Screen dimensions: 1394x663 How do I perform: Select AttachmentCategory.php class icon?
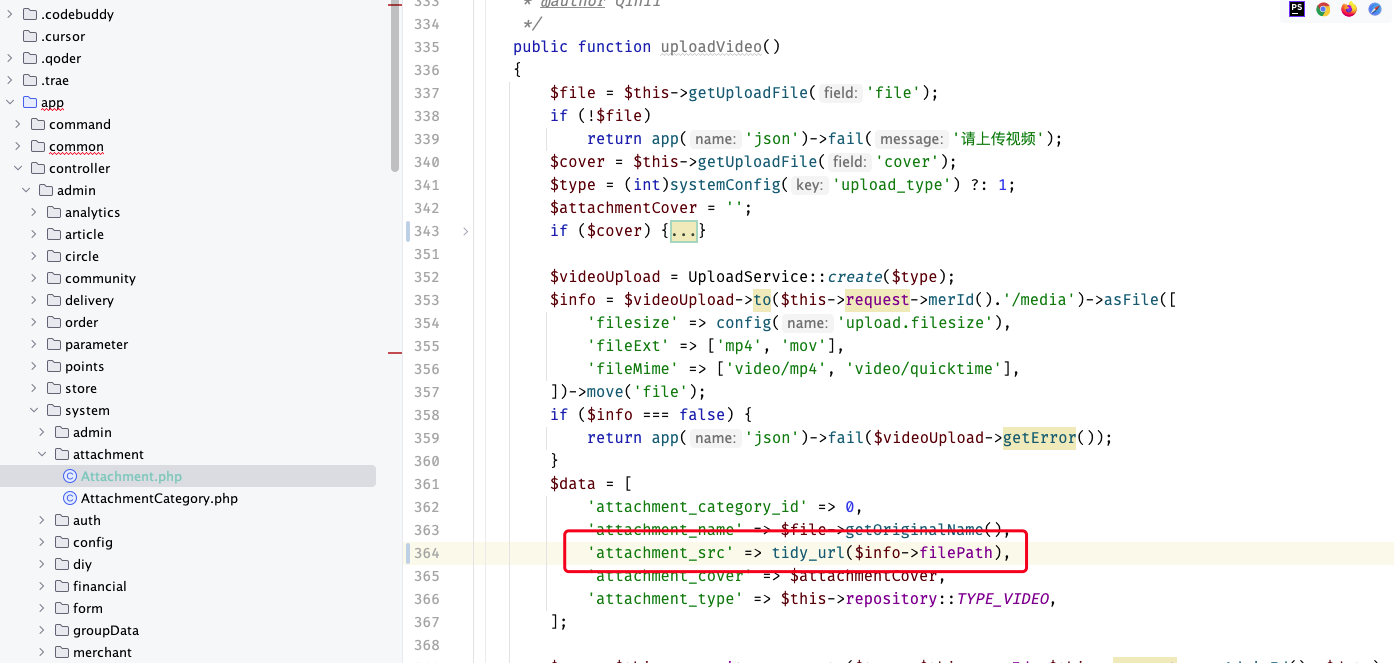[x=69, y=498]
